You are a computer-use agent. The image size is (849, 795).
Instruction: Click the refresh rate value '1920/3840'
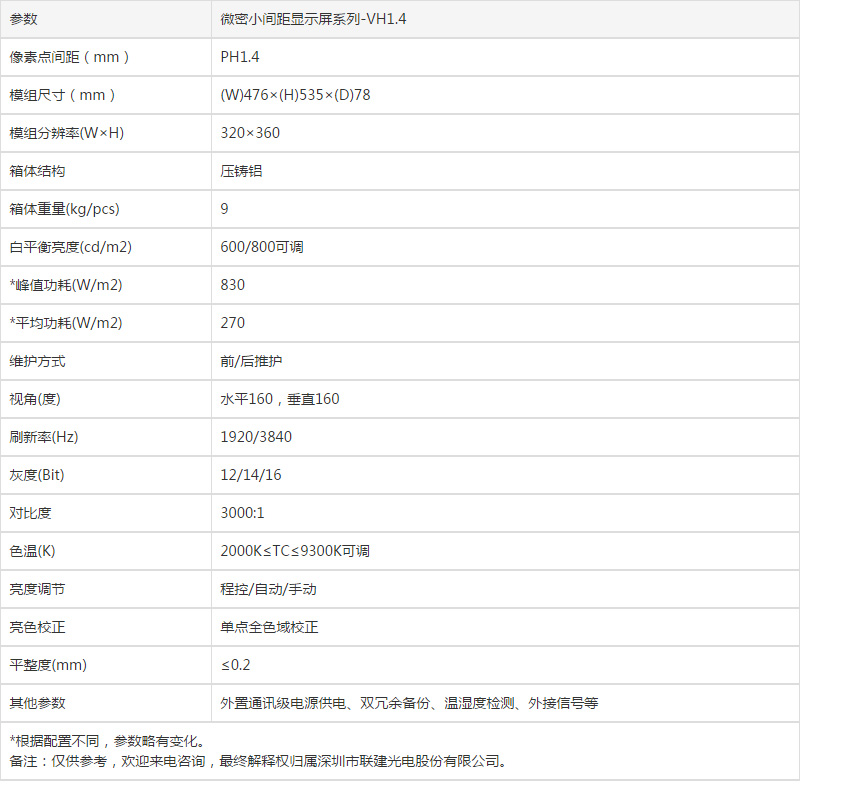click(256, 437)
